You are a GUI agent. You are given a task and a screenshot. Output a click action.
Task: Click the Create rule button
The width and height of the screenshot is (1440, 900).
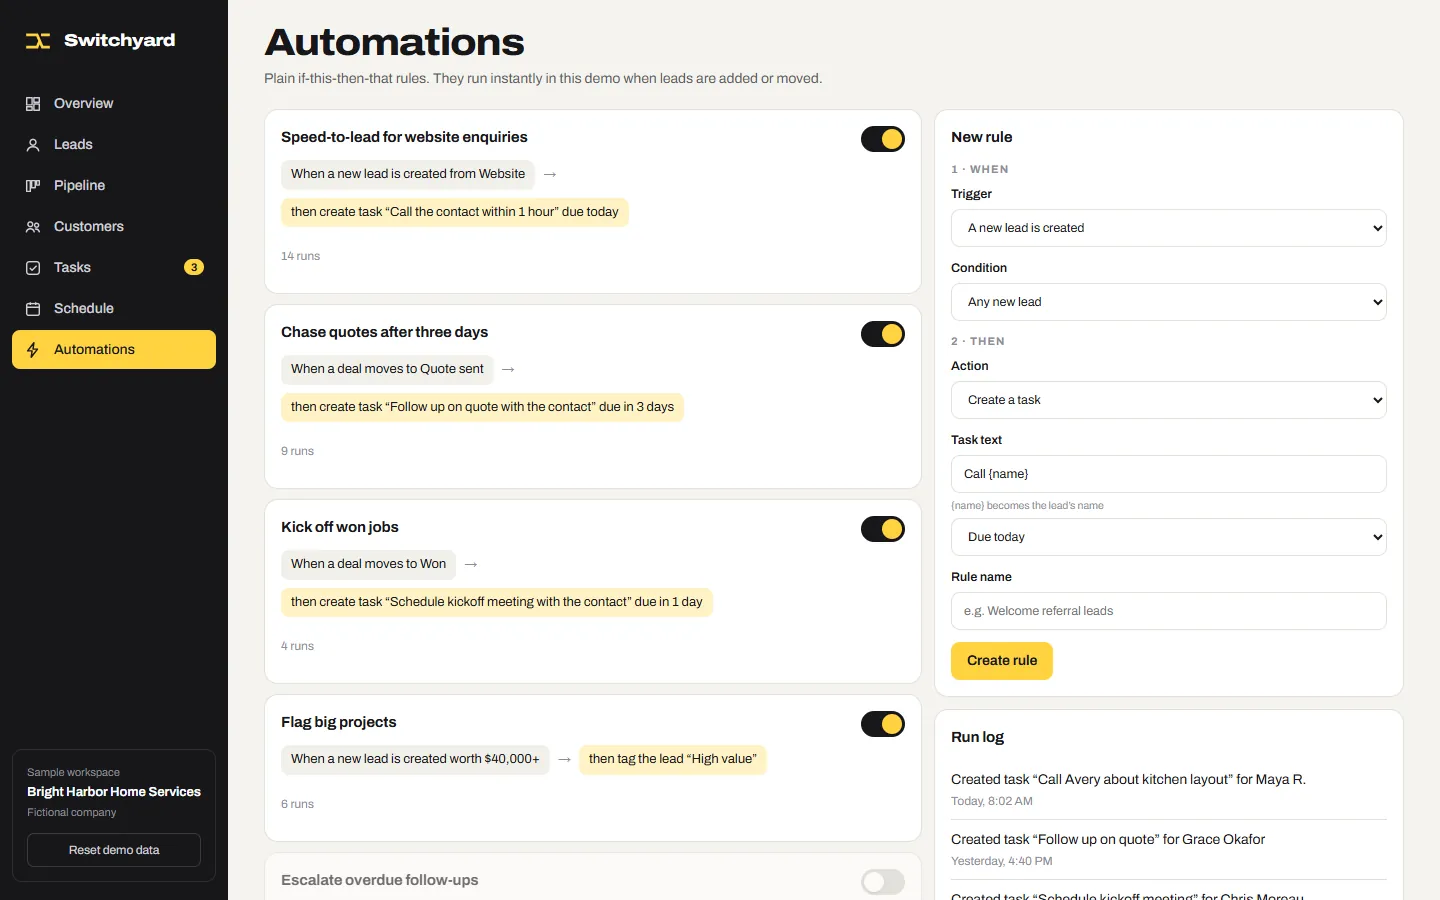(1002, 661)
